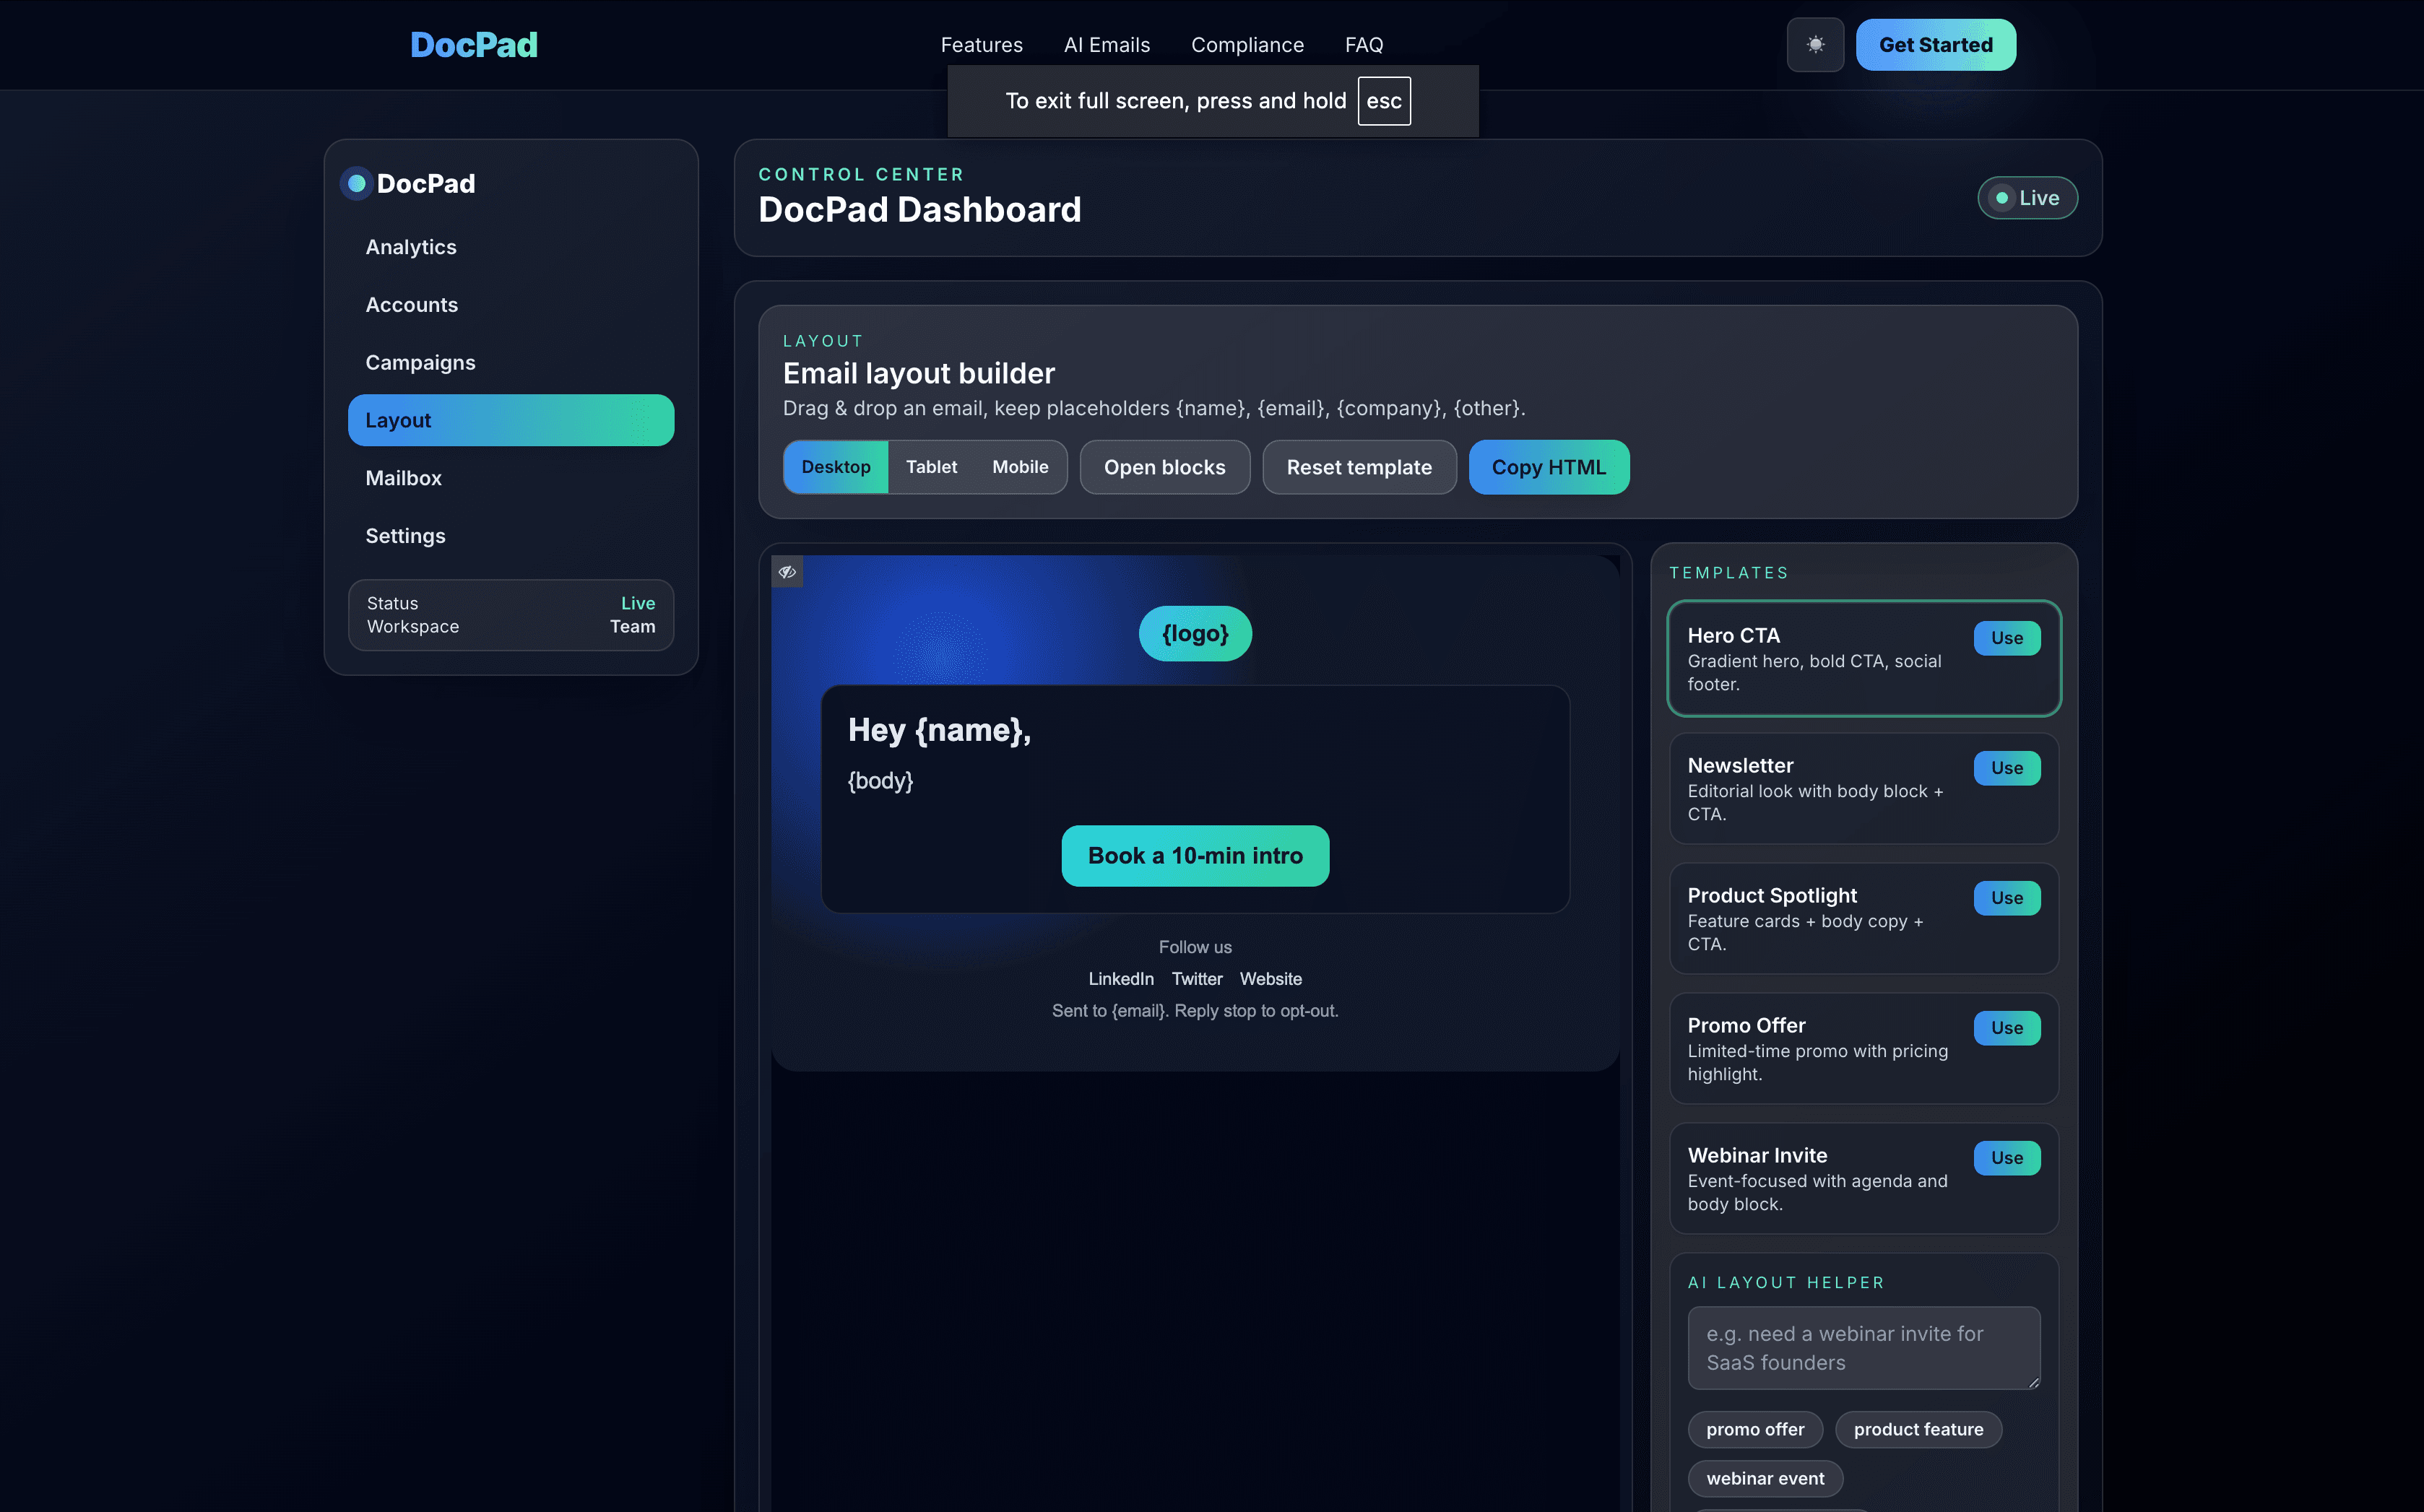Click the Hey {name}, heading
Image resolution: width=2424 pixels, height=1512 pixels.
pyautogui.click(x=939, y=731)
